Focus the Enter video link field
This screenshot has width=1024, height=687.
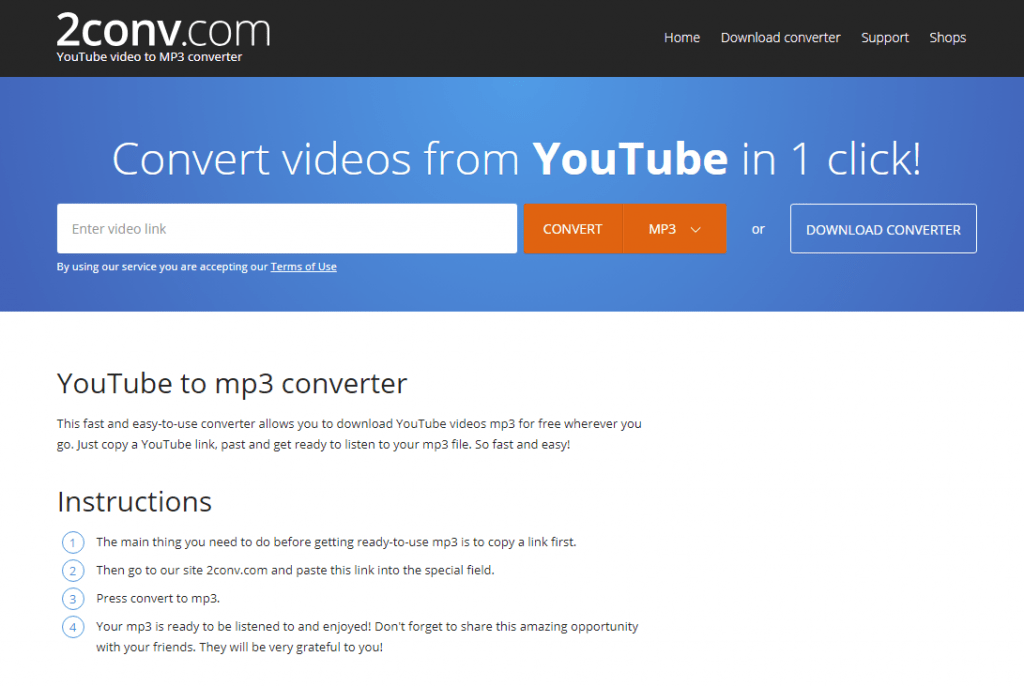tap(287, 229)
